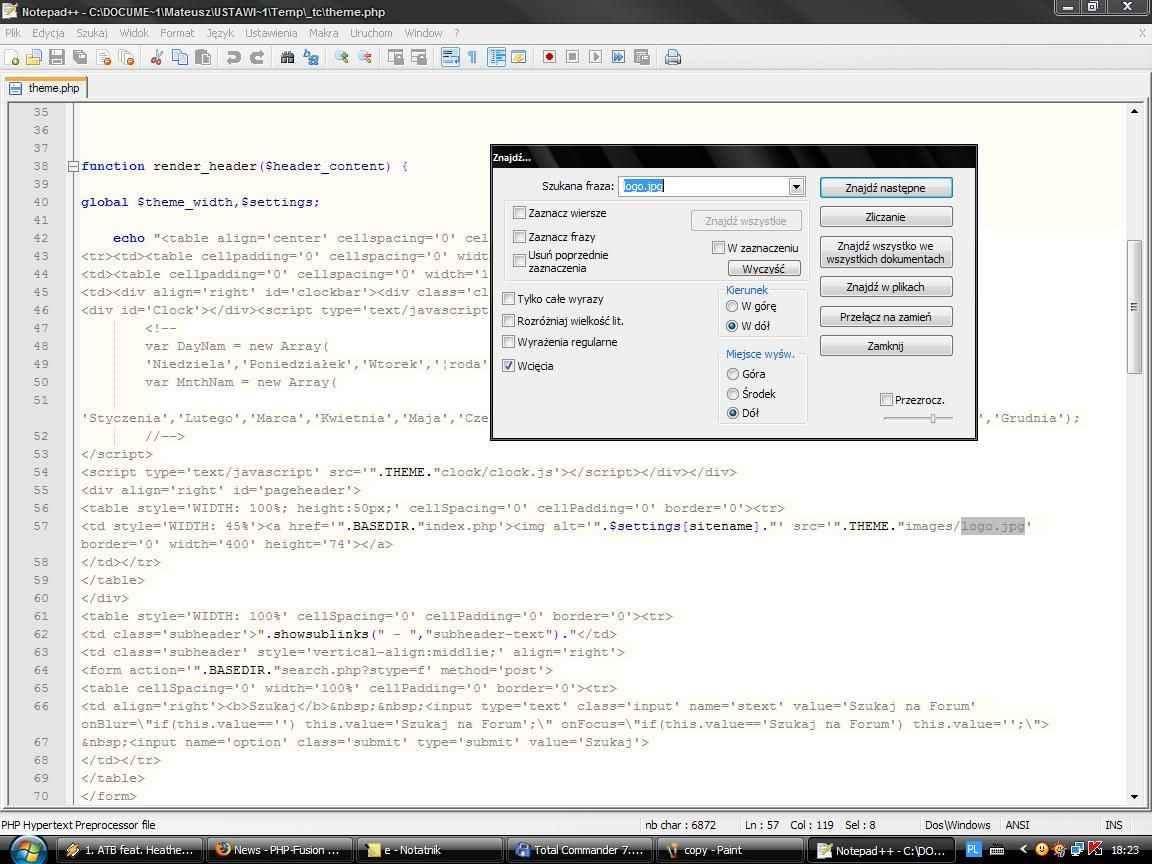1152x864 pixels.
Task: Toggle the Show indent guide icon
Action: tap(497, 57)
